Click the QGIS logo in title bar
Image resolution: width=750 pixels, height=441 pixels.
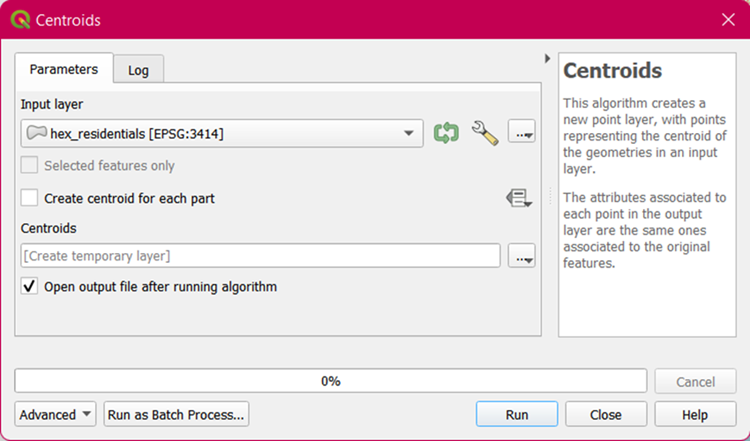(18, 19)
